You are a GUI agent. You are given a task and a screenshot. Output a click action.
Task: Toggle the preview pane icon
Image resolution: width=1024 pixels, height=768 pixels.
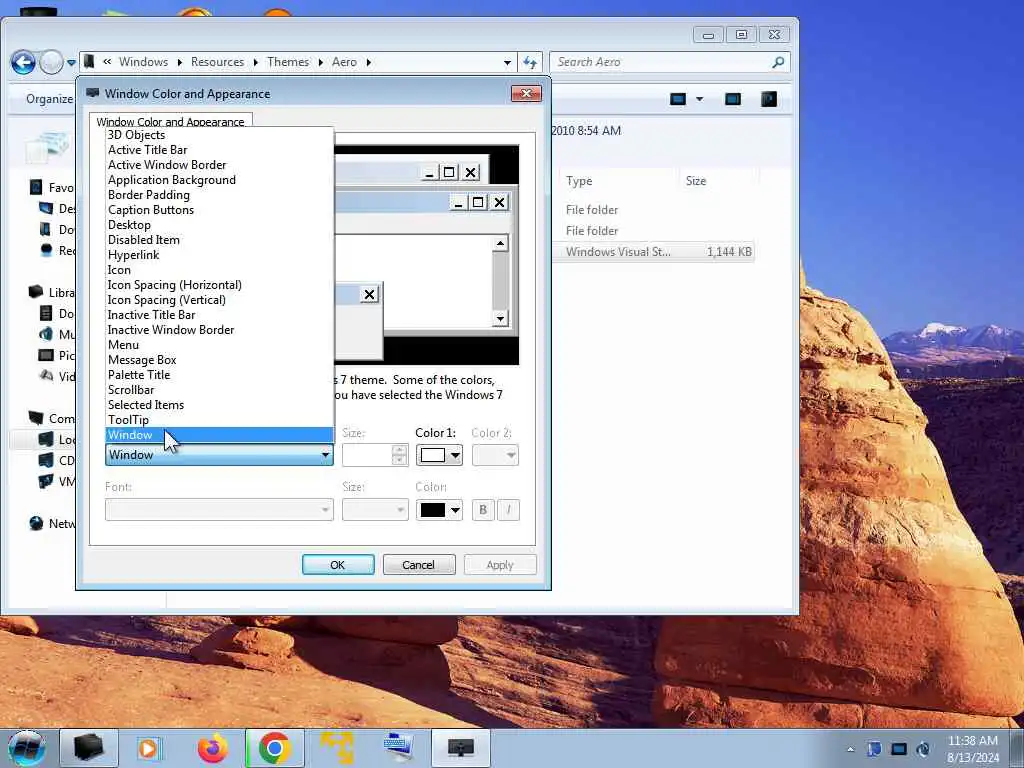point(733,99)
